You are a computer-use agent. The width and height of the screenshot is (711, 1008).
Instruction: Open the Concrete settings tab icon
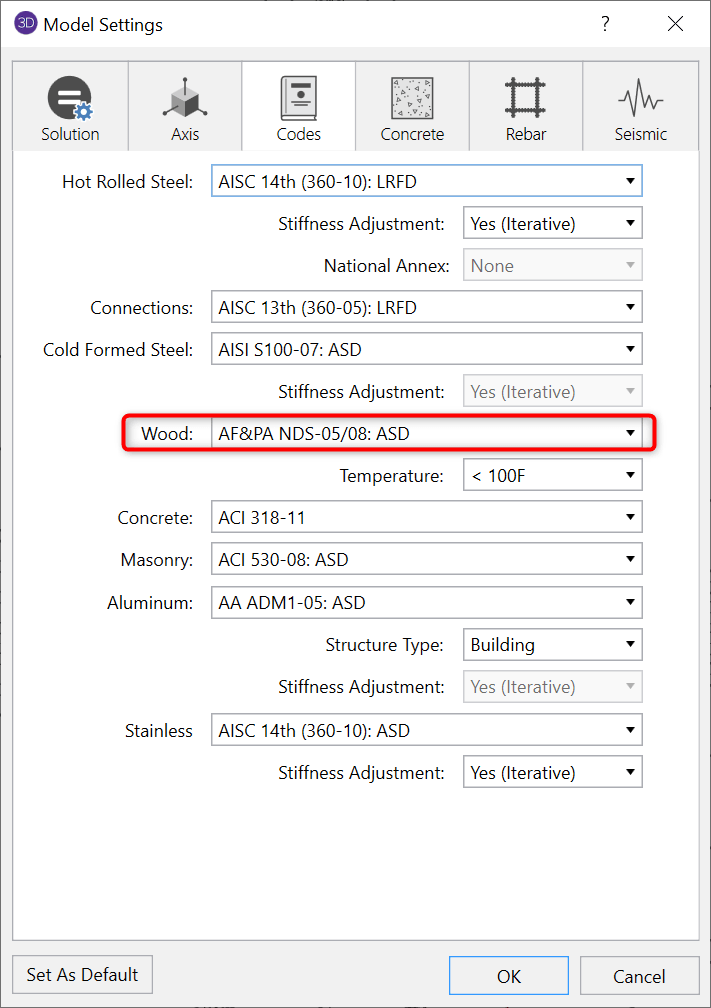click(412, 100)
